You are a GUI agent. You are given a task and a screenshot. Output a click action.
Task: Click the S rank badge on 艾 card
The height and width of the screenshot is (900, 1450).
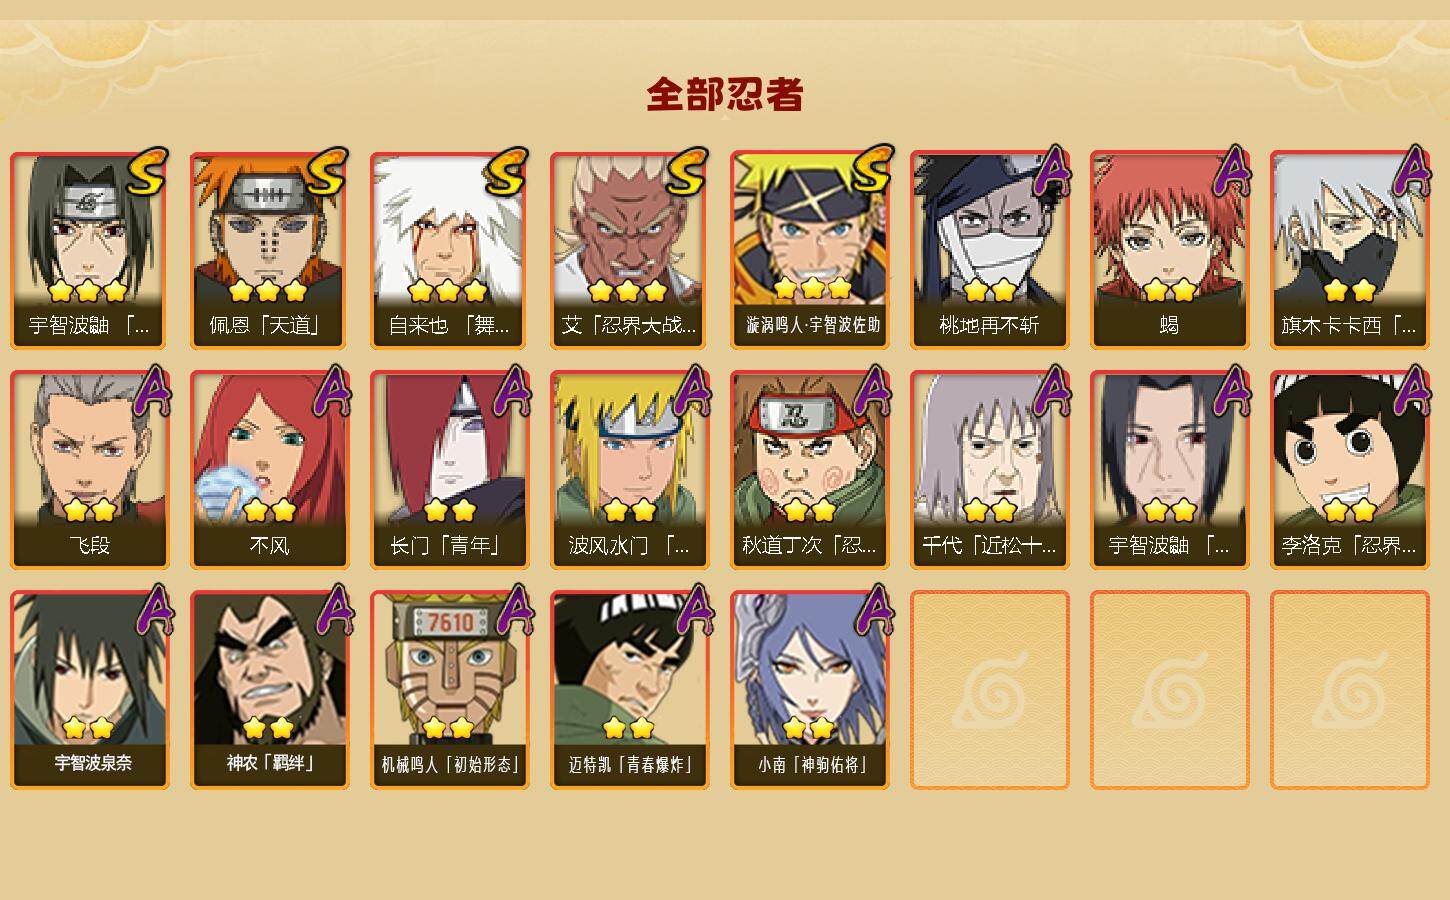688,172
